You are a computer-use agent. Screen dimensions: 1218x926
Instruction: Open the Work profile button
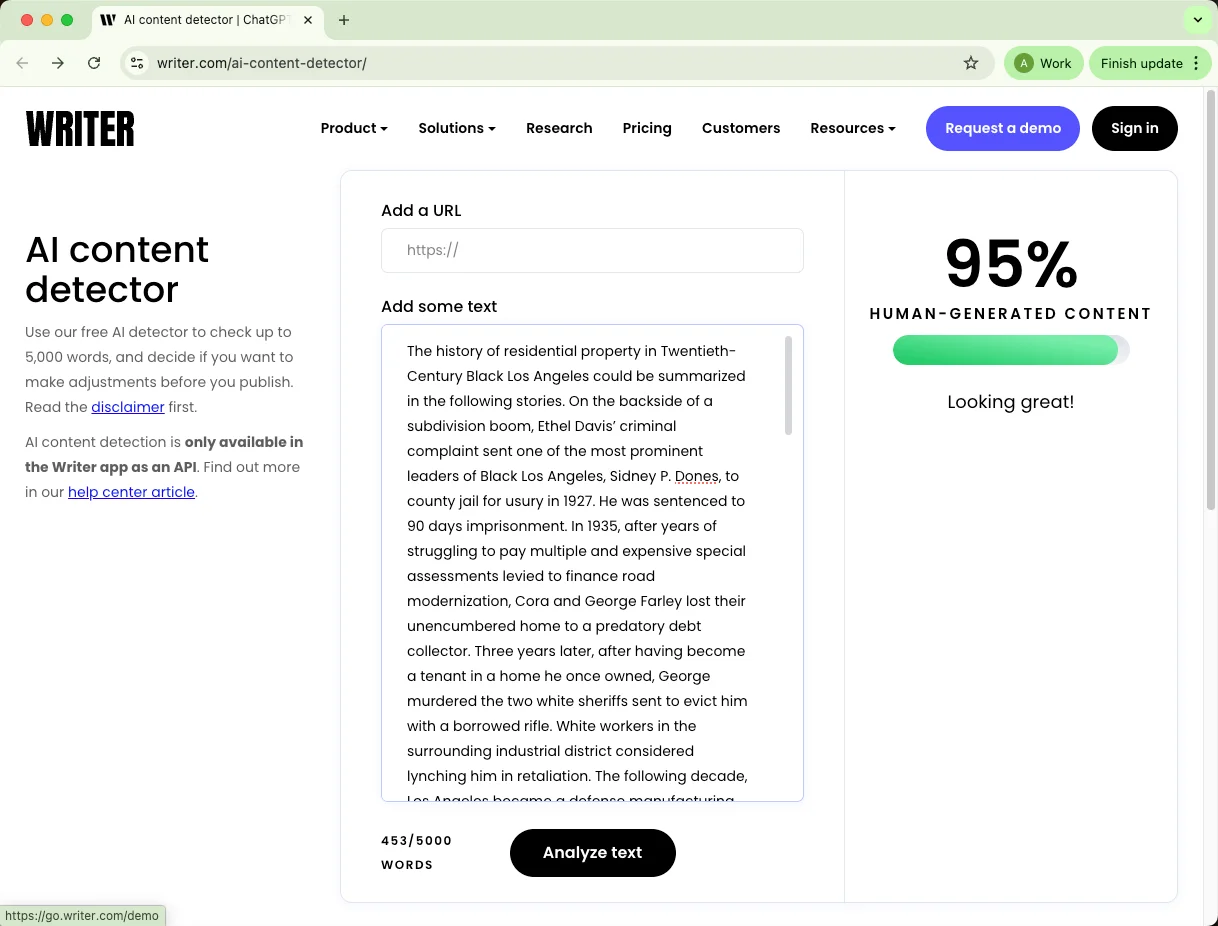pyautogui.click(x=1044, y=63)
